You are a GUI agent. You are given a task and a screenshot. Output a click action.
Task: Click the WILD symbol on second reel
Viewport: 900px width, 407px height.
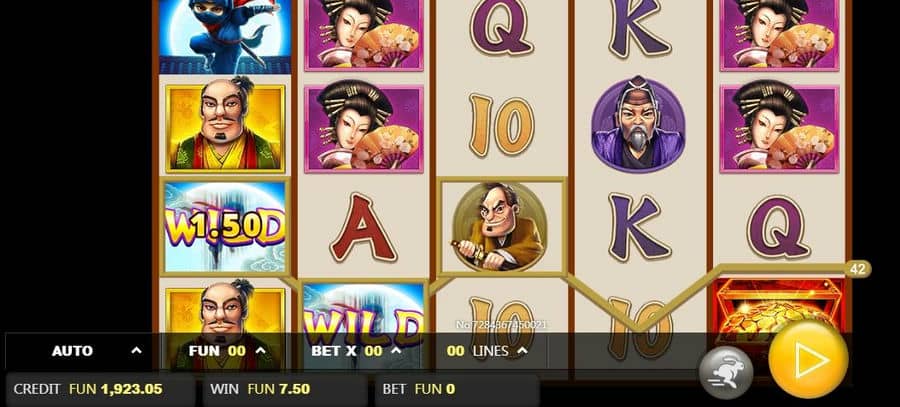pyautogui.click(x=363, y=324)
